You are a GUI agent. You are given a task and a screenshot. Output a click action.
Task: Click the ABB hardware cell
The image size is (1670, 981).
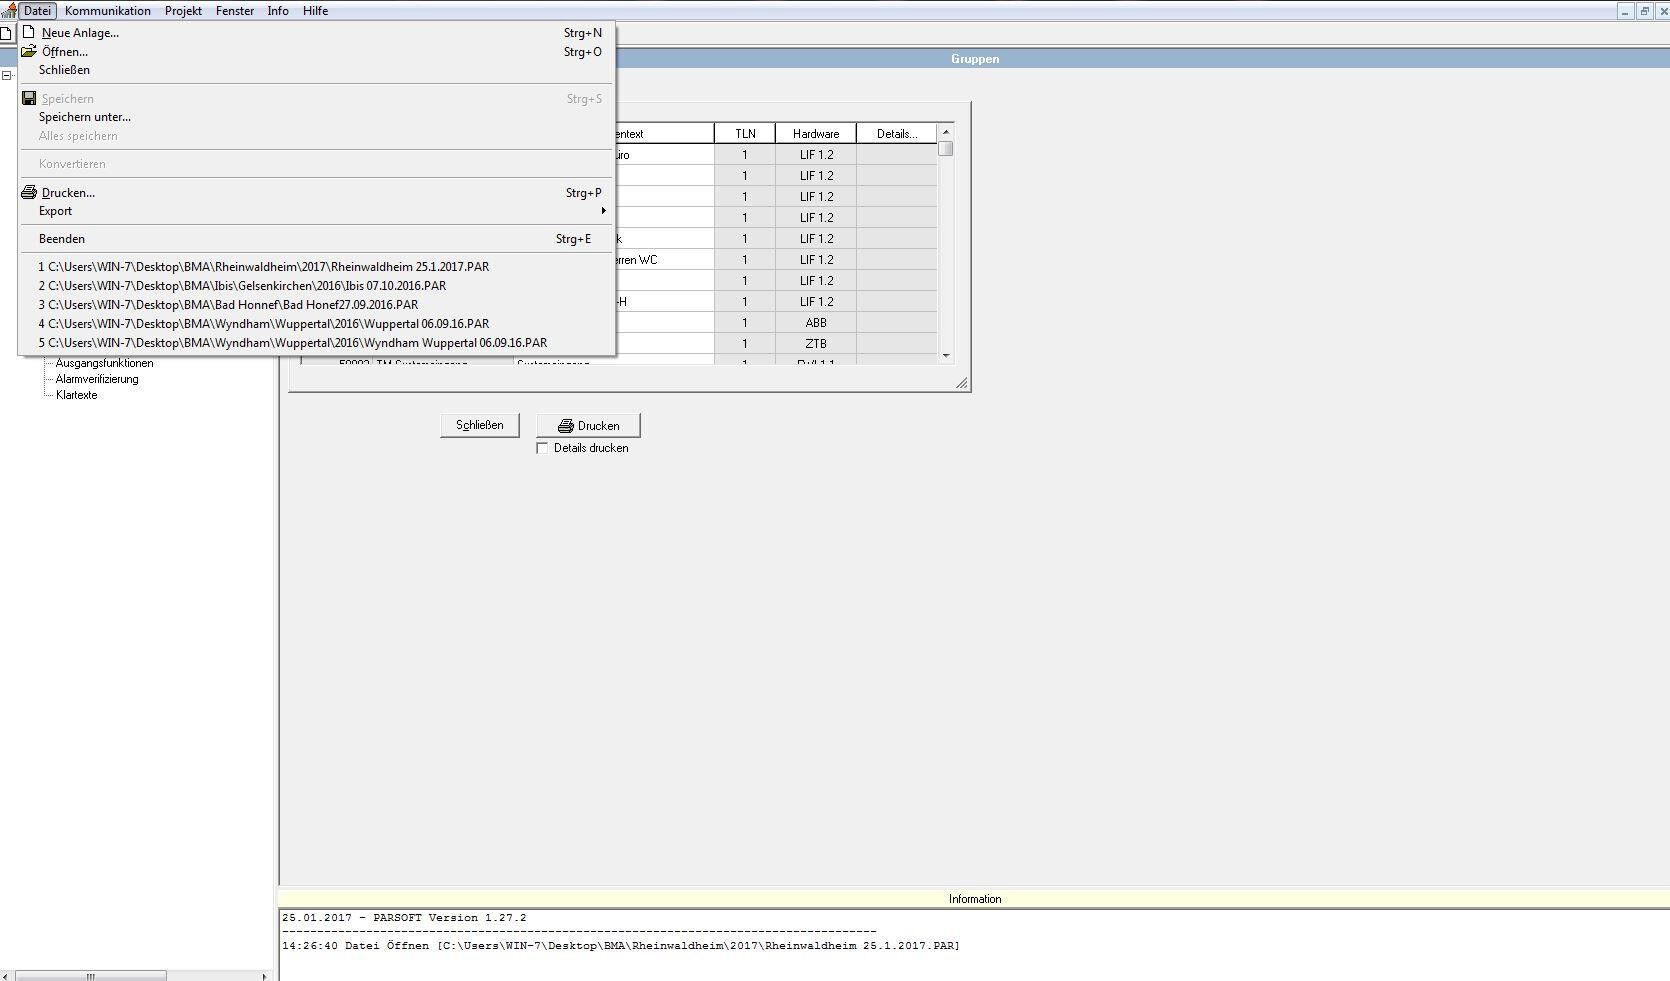(x=816, y=323)
